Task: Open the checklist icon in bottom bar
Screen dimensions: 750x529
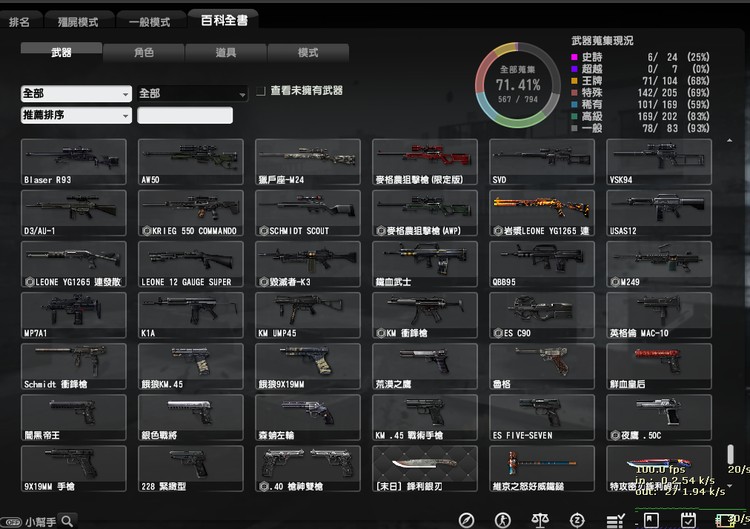Action: click(615, 520)
